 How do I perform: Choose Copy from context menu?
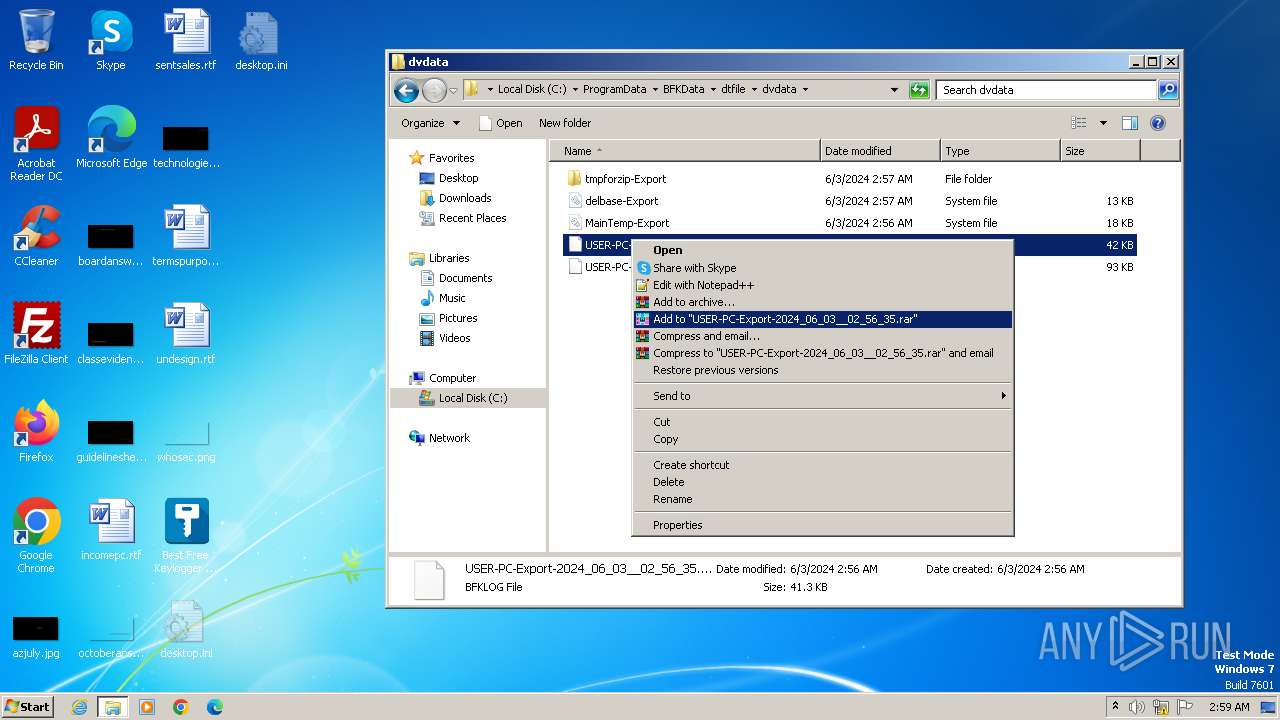coord(823,439)
